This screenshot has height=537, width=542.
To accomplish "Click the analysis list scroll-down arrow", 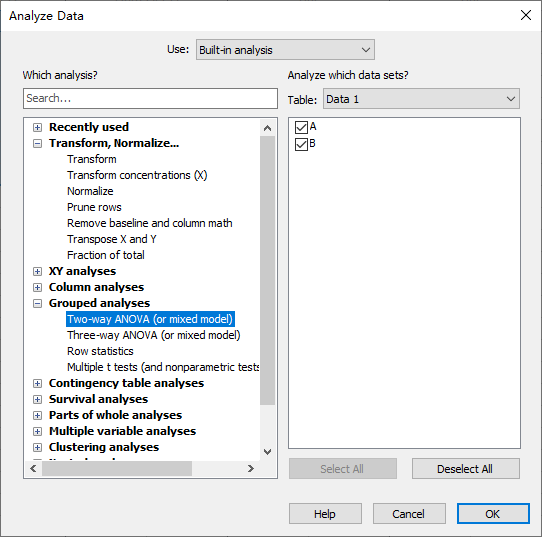I will (x=267, y=452).
